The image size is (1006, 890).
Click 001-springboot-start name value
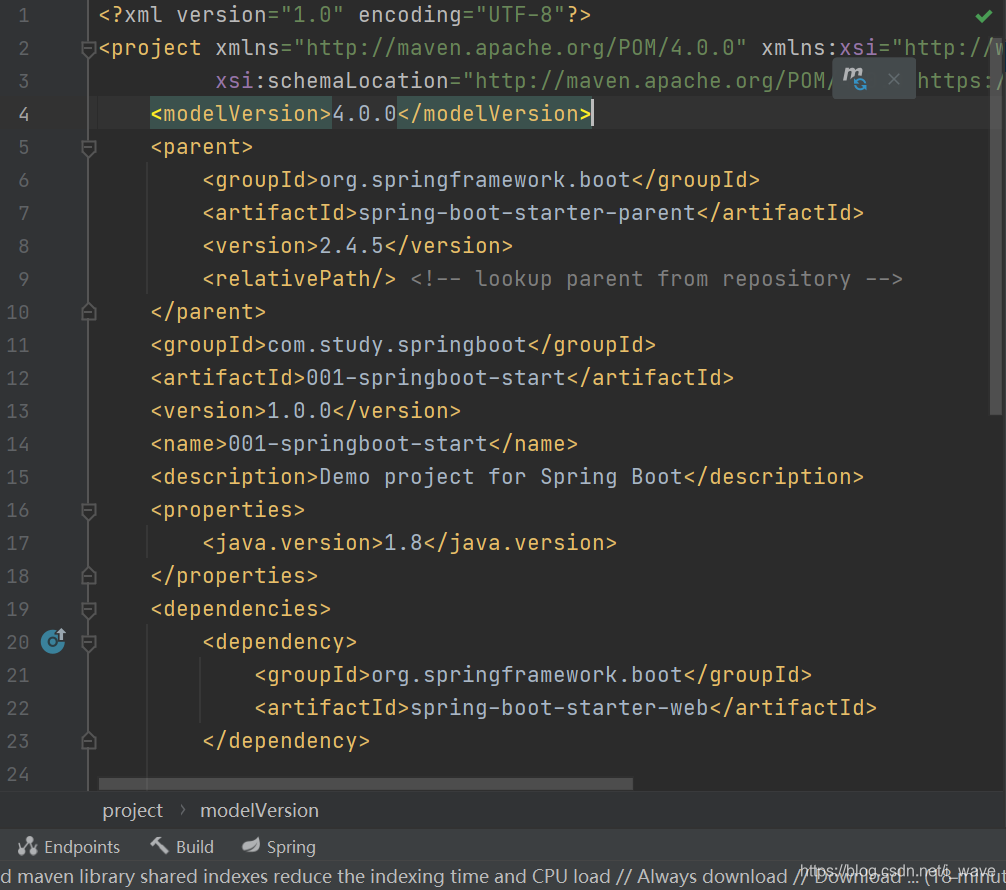click(x=357, y=444)
